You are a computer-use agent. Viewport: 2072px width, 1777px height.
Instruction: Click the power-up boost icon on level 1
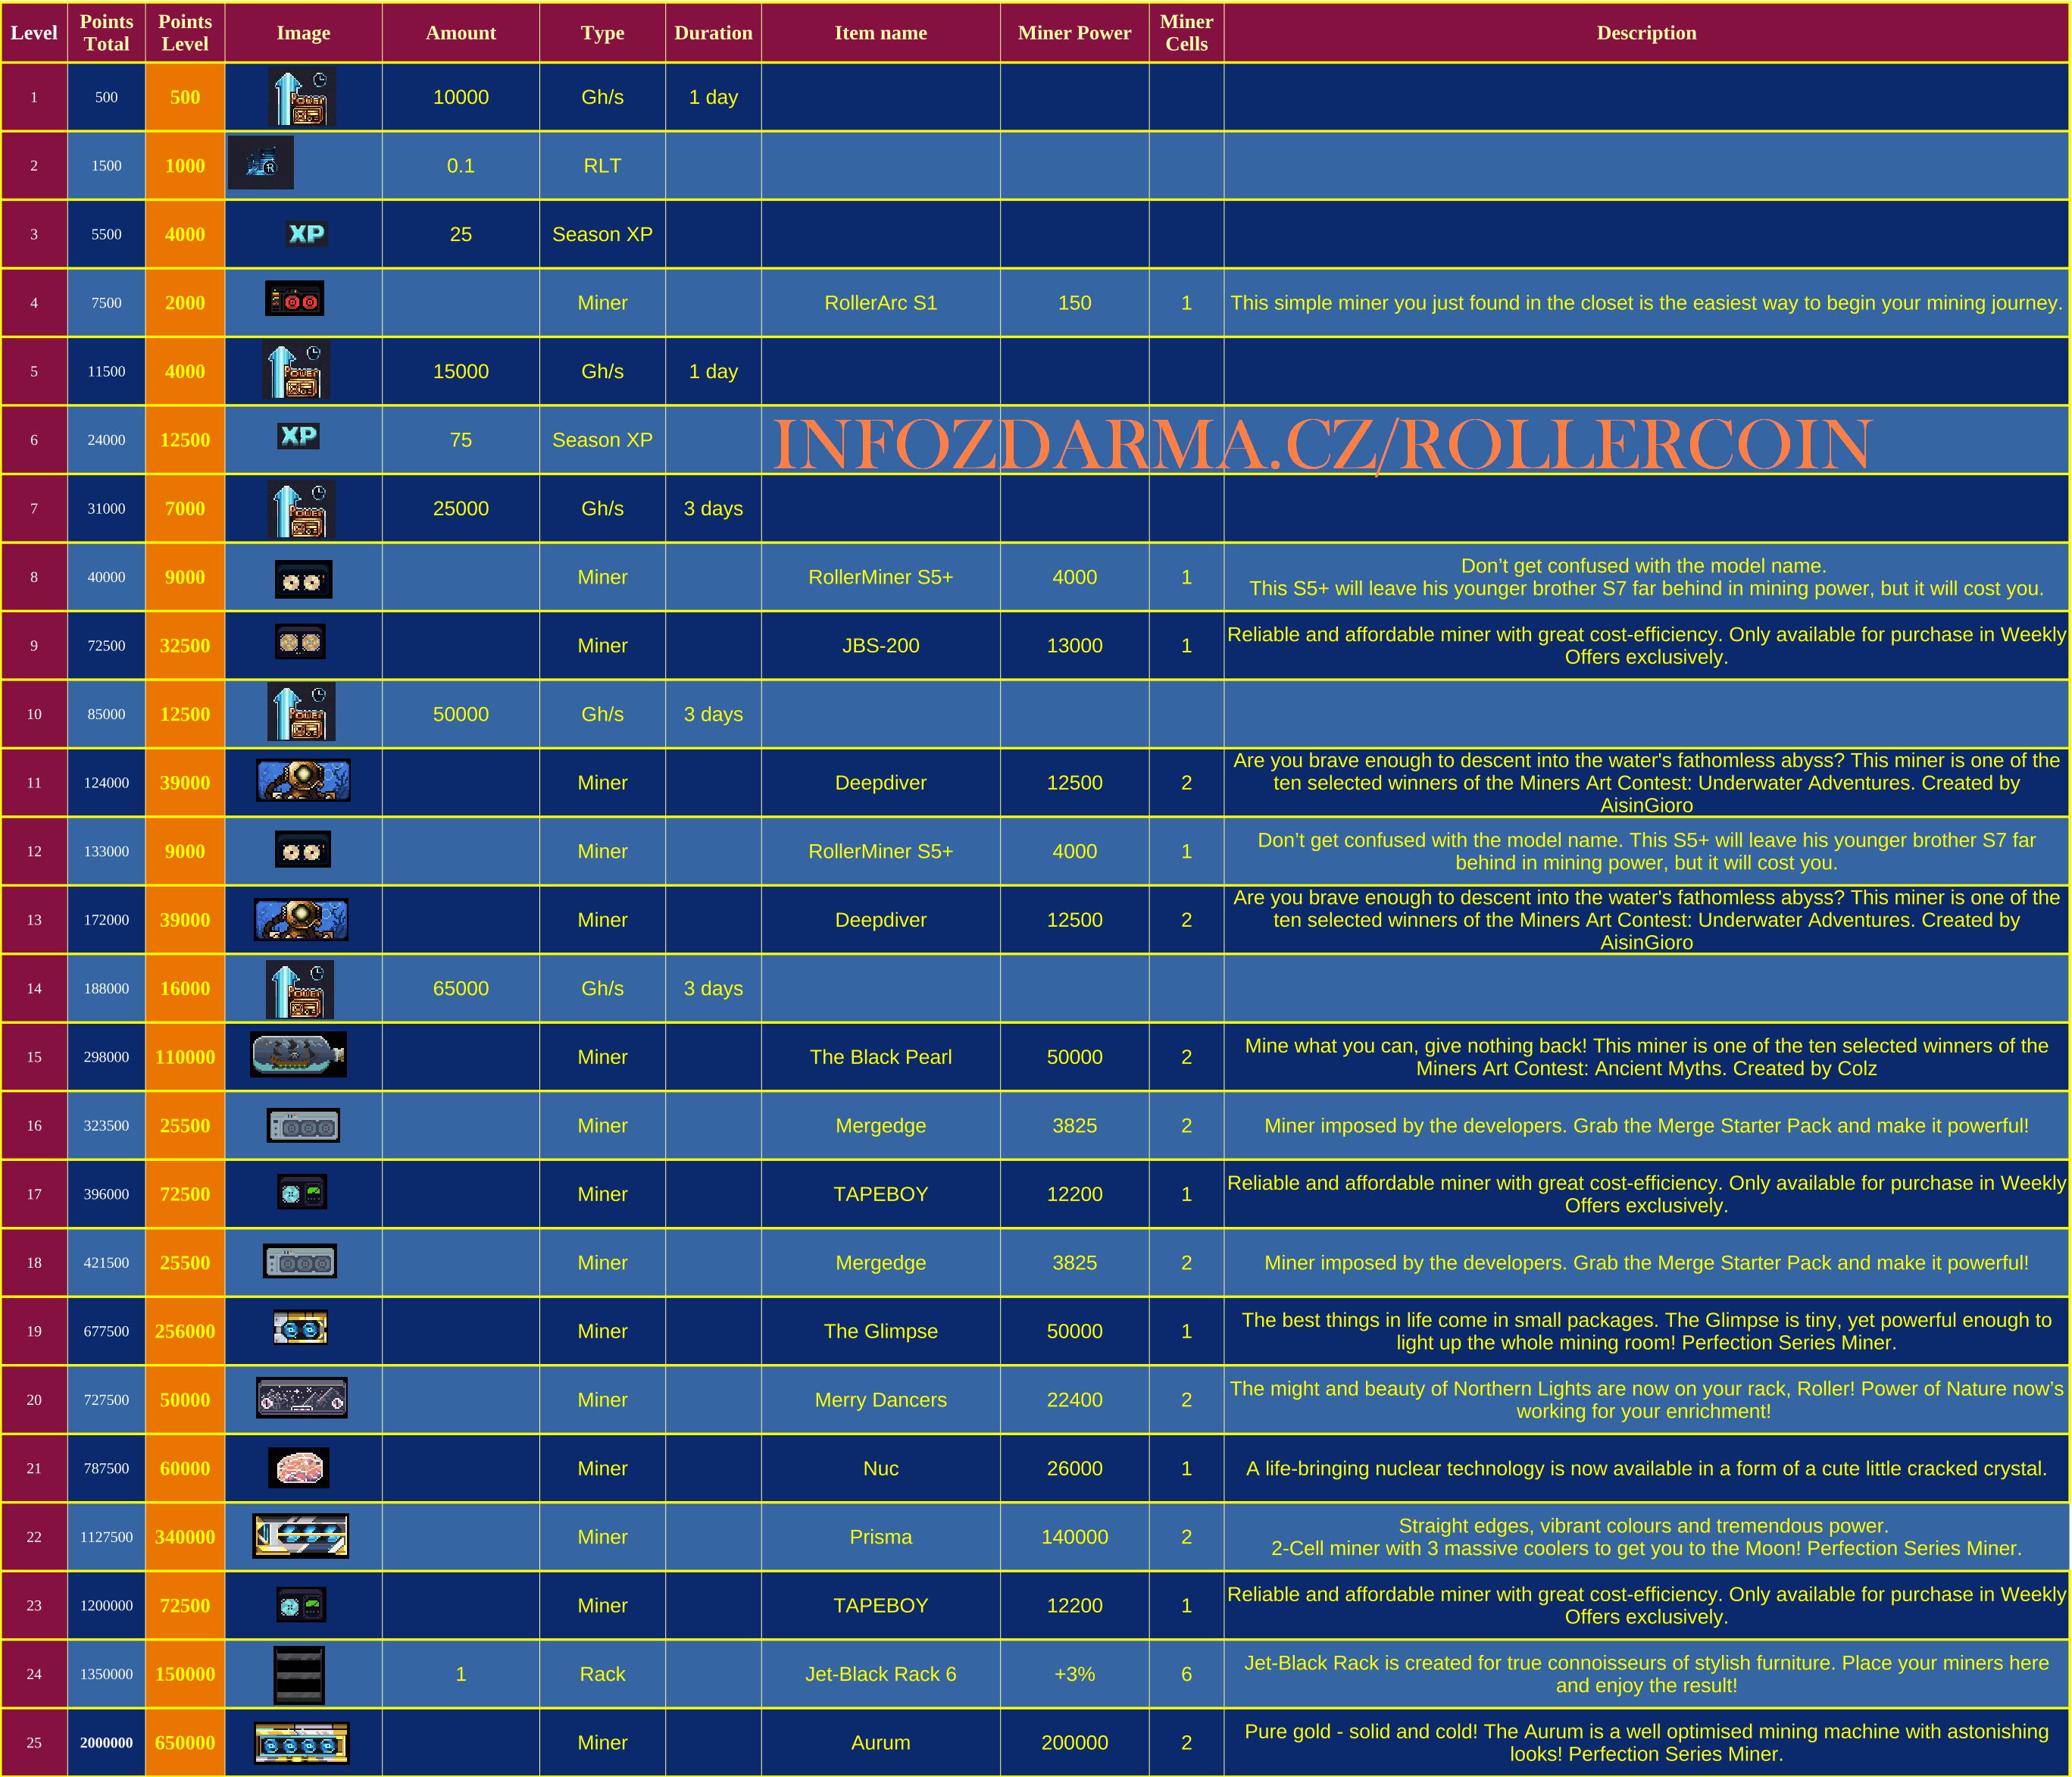(302, 97)
